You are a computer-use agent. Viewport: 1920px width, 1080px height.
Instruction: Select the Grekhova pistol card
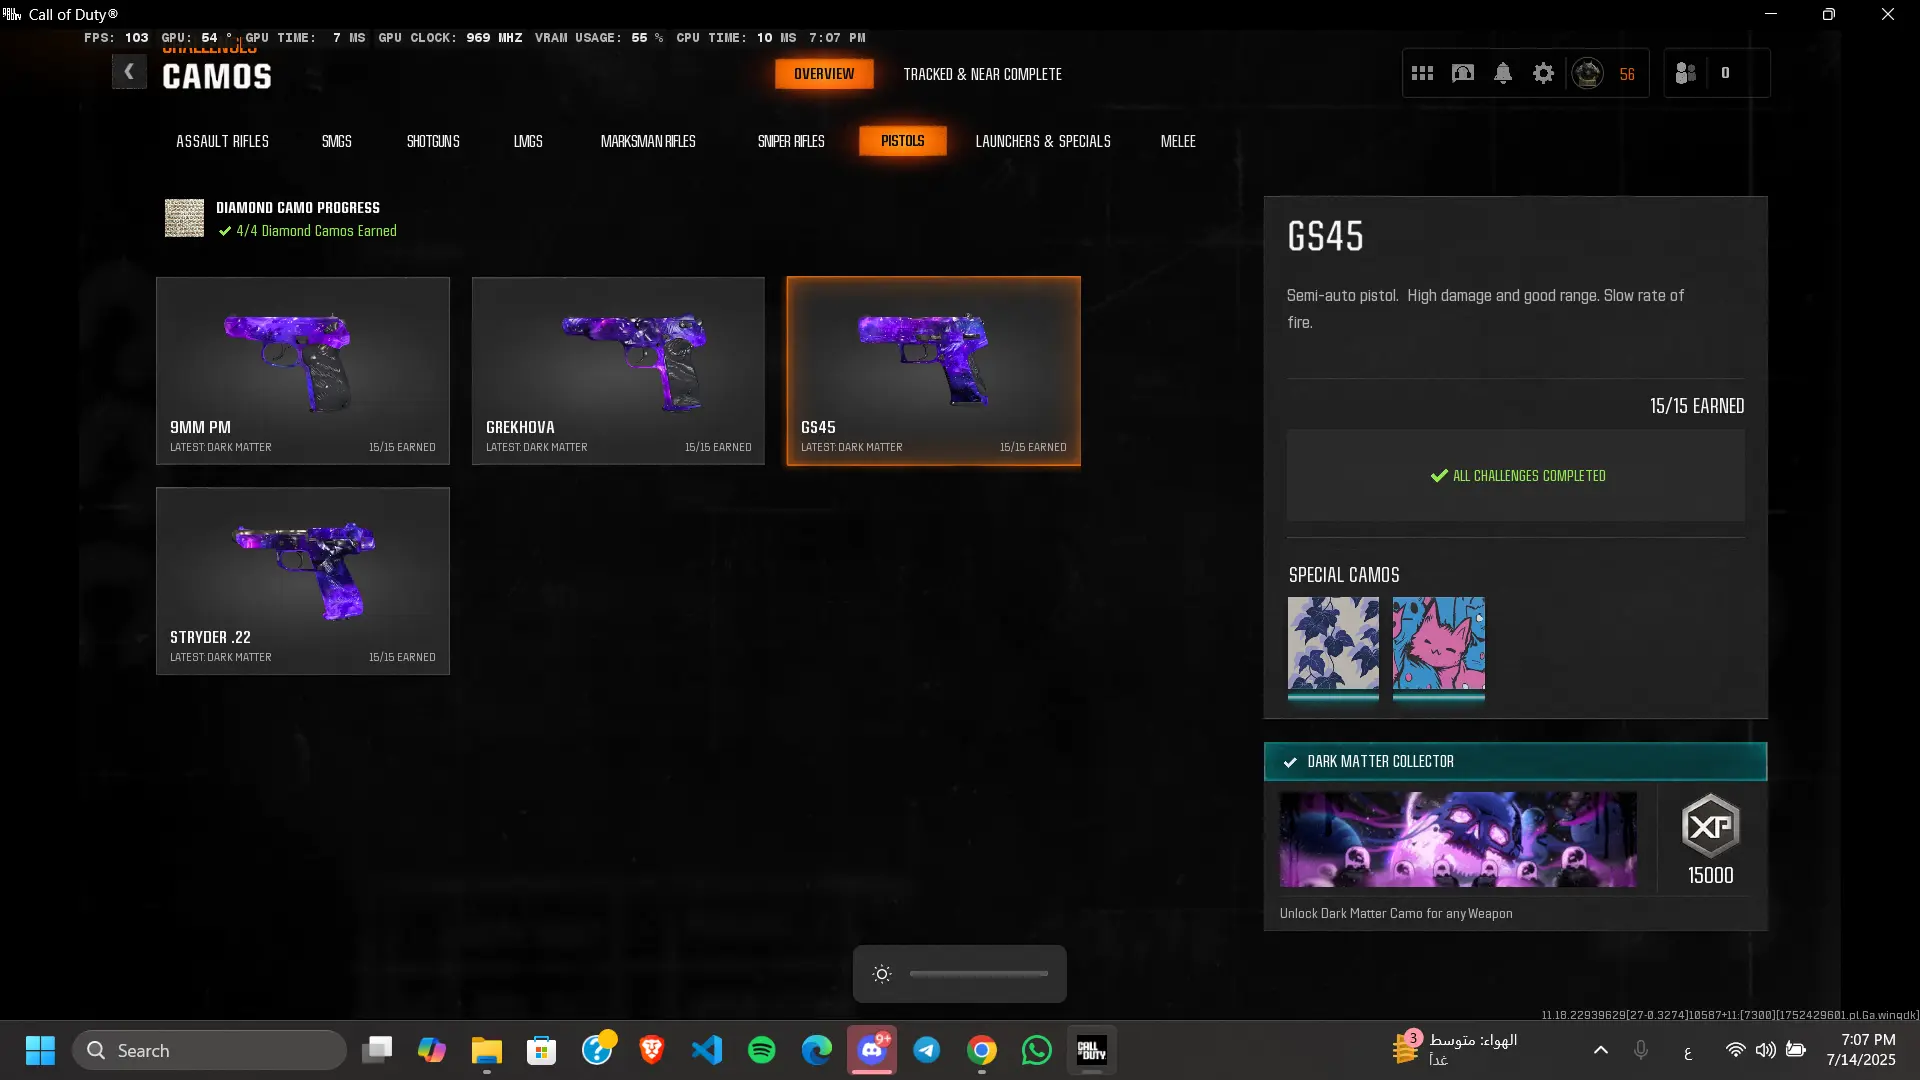pos(618,371)
